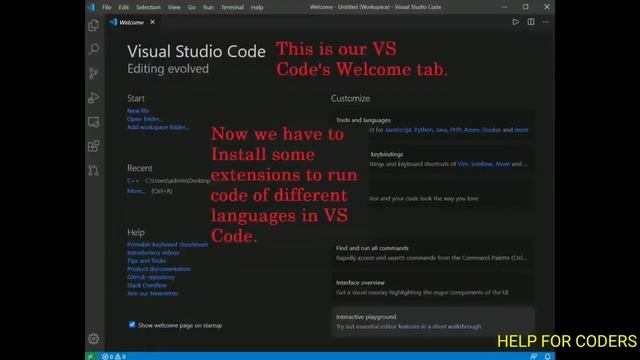
Task: Open the Run and Debug view icon
Action: tap(93, 98)
